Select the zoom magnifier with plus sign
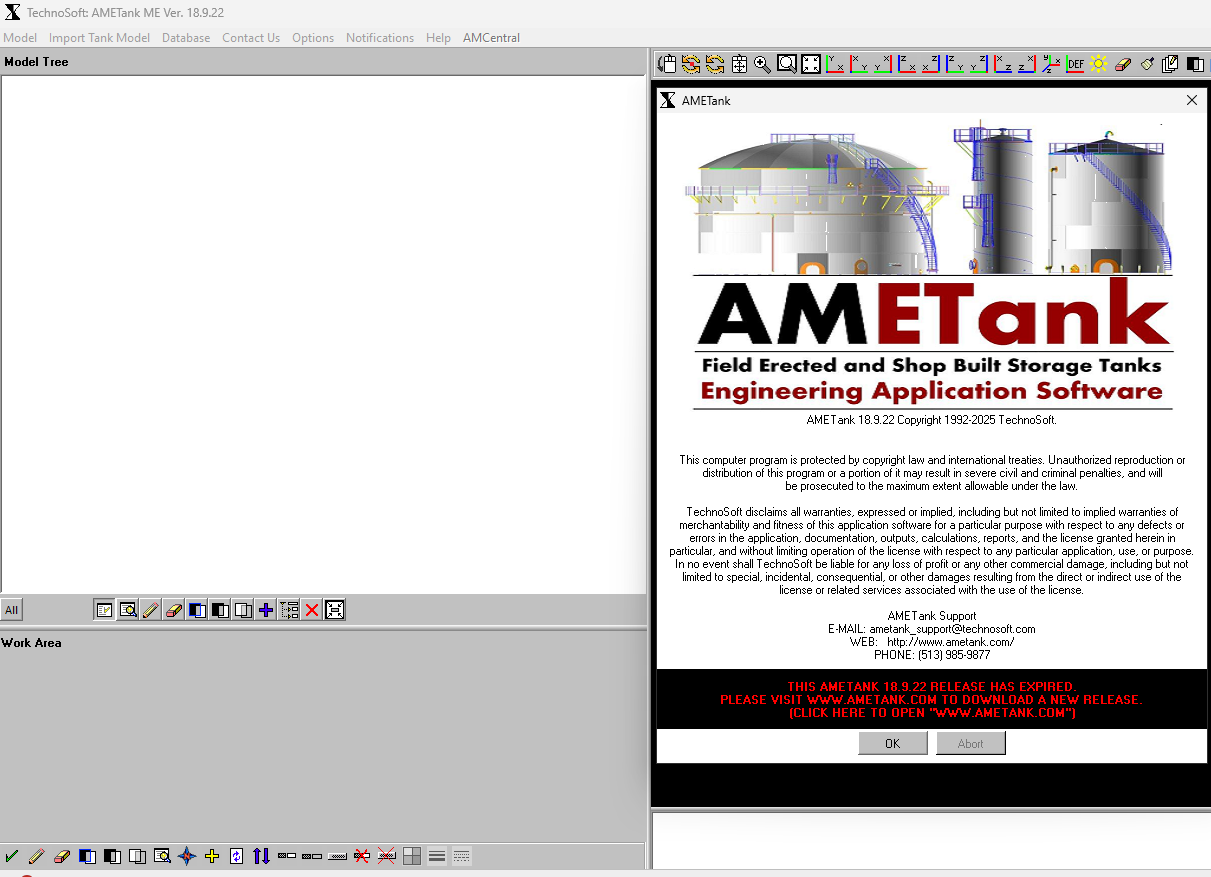Screen dimensions: 1211x877 [x=762, y=64]
